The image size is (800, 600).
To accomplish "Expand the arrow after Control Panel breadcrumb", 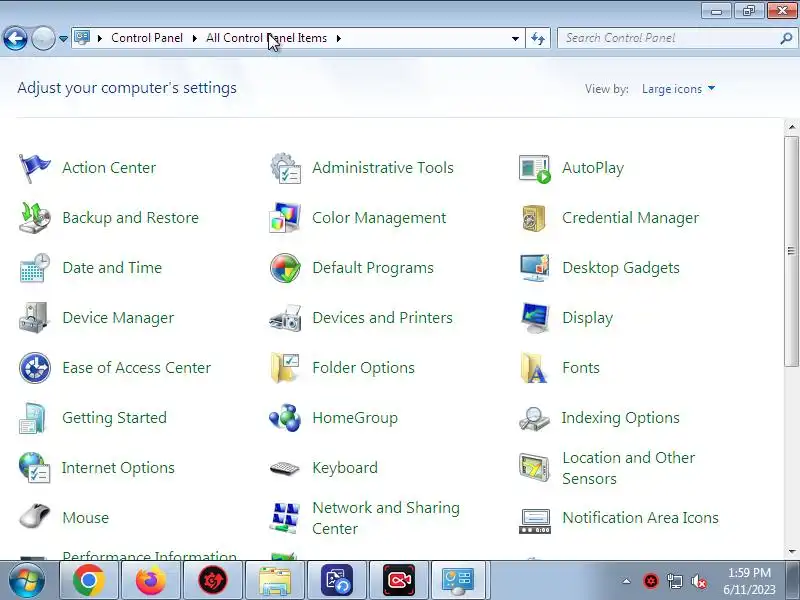I will tap(194, 38).
